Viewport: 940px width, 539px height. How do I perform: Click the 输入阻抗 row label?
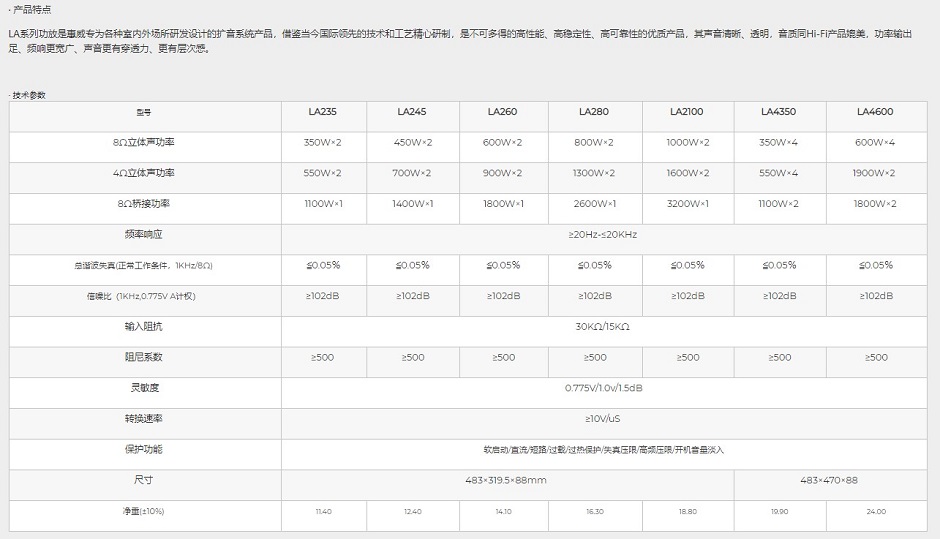(x=144, y=326)
